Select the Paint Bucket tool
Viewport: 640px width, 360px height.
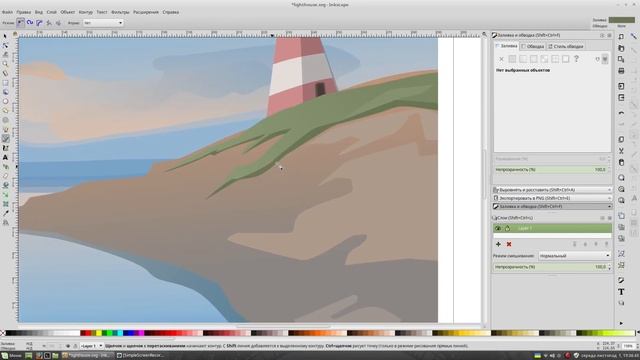click(x=5, y=185)
